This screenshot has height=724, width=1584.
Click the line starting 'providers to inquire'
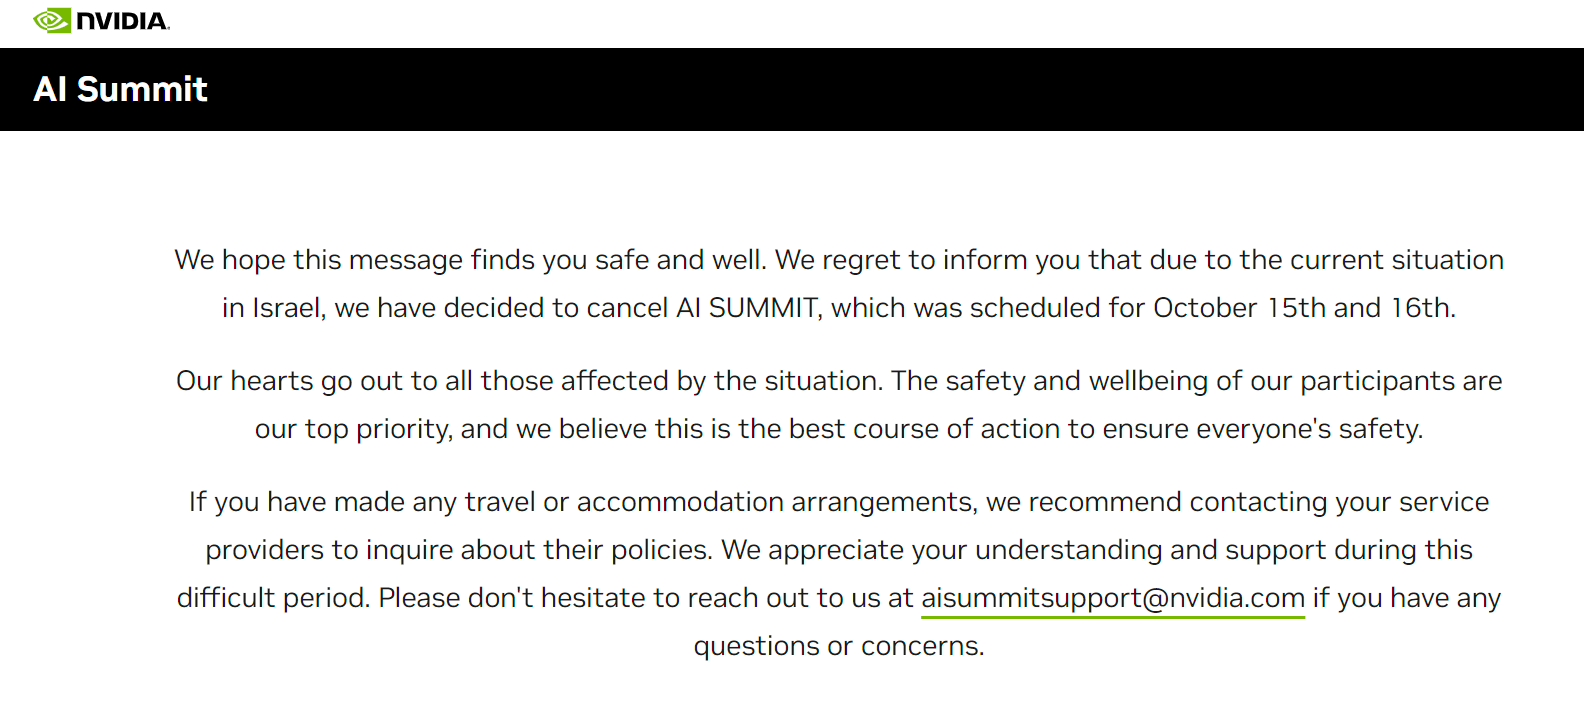click(x=839, y=550)
